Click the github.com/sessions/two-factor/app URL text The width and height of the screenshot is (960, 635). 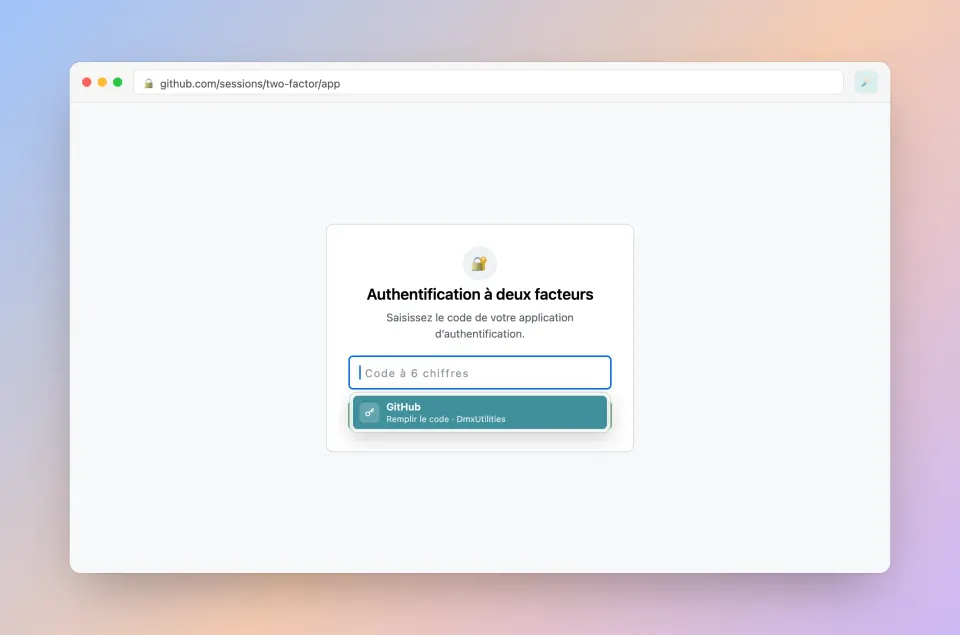(250, 83)
